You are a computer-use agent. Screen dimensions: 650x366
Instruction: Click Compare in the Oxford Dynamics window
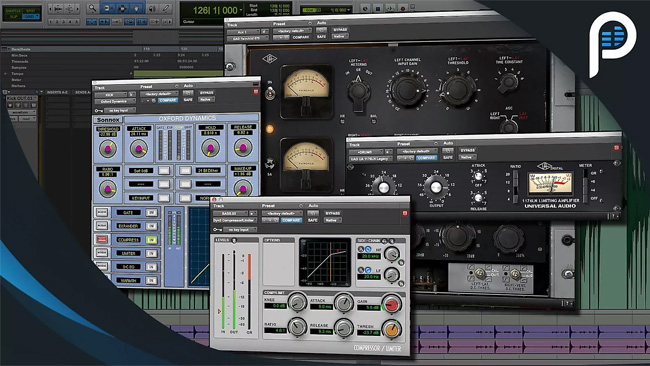167,100
